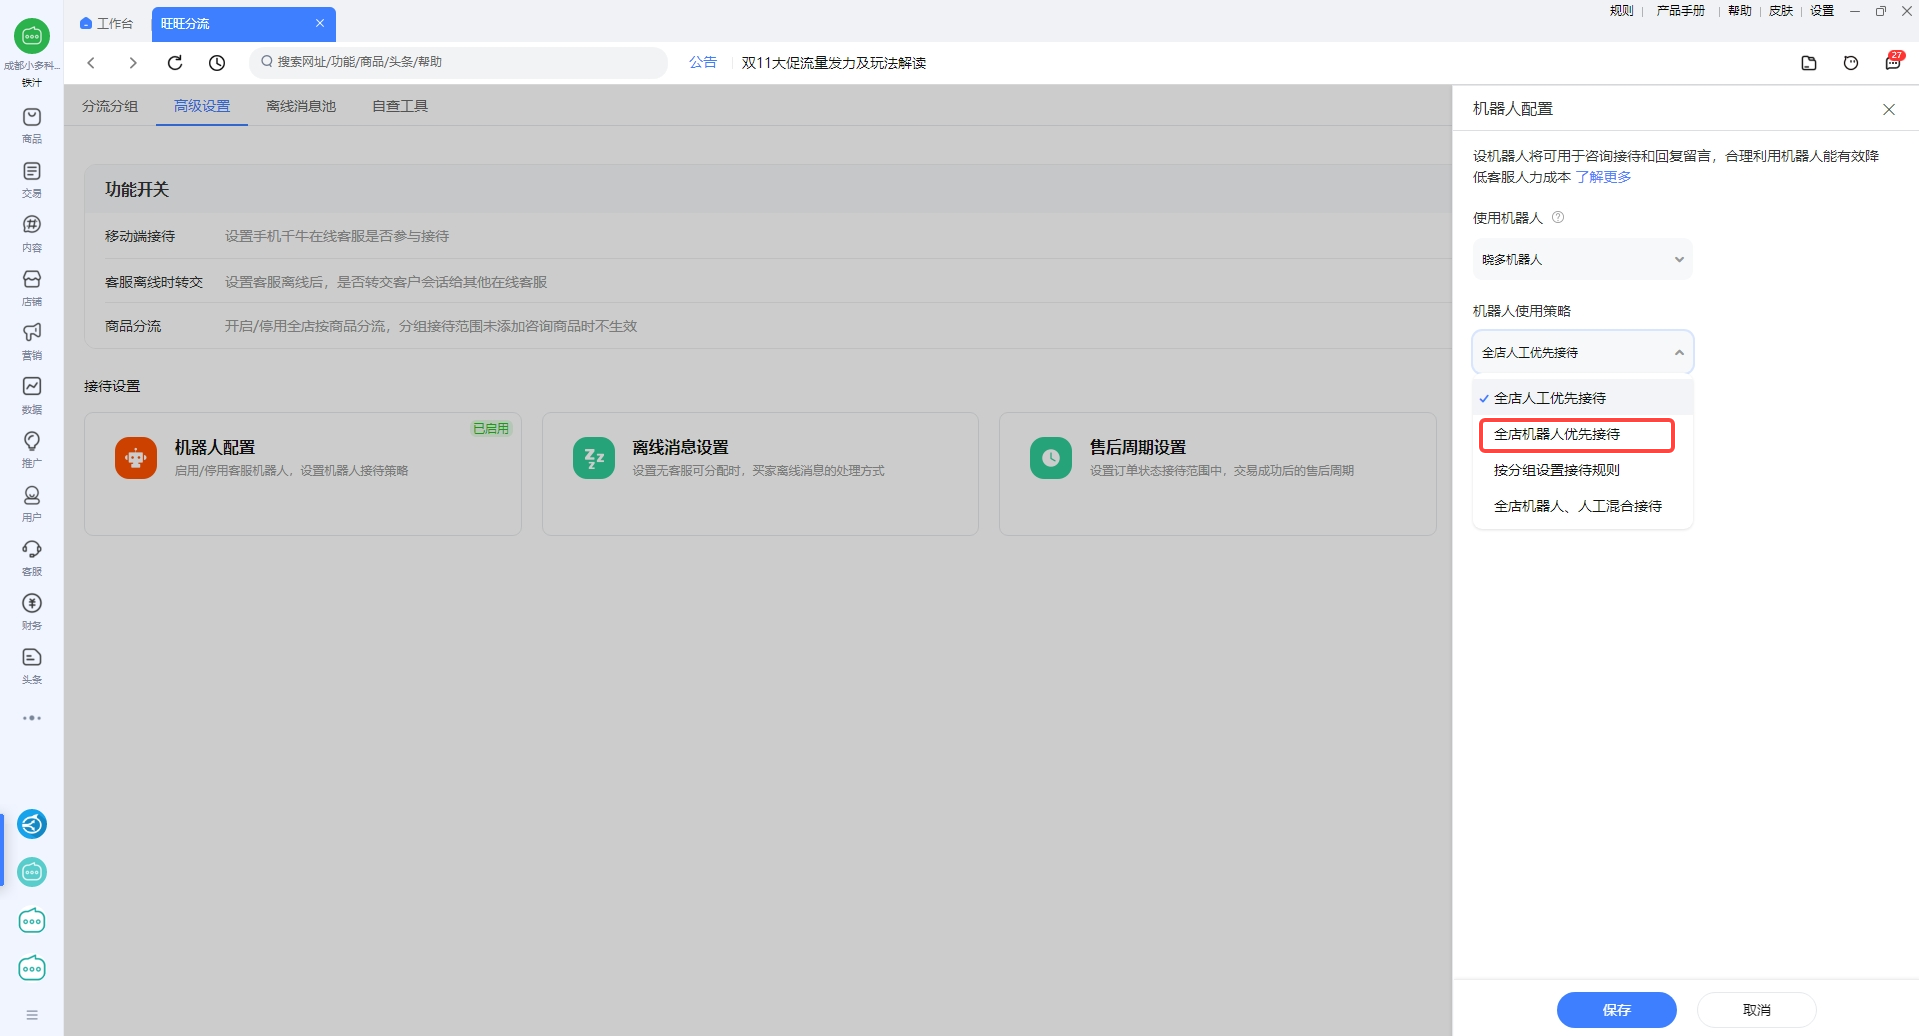Click the green shop avatar at top-left
Screen dimensions: 1919x1036
[32, 36]
